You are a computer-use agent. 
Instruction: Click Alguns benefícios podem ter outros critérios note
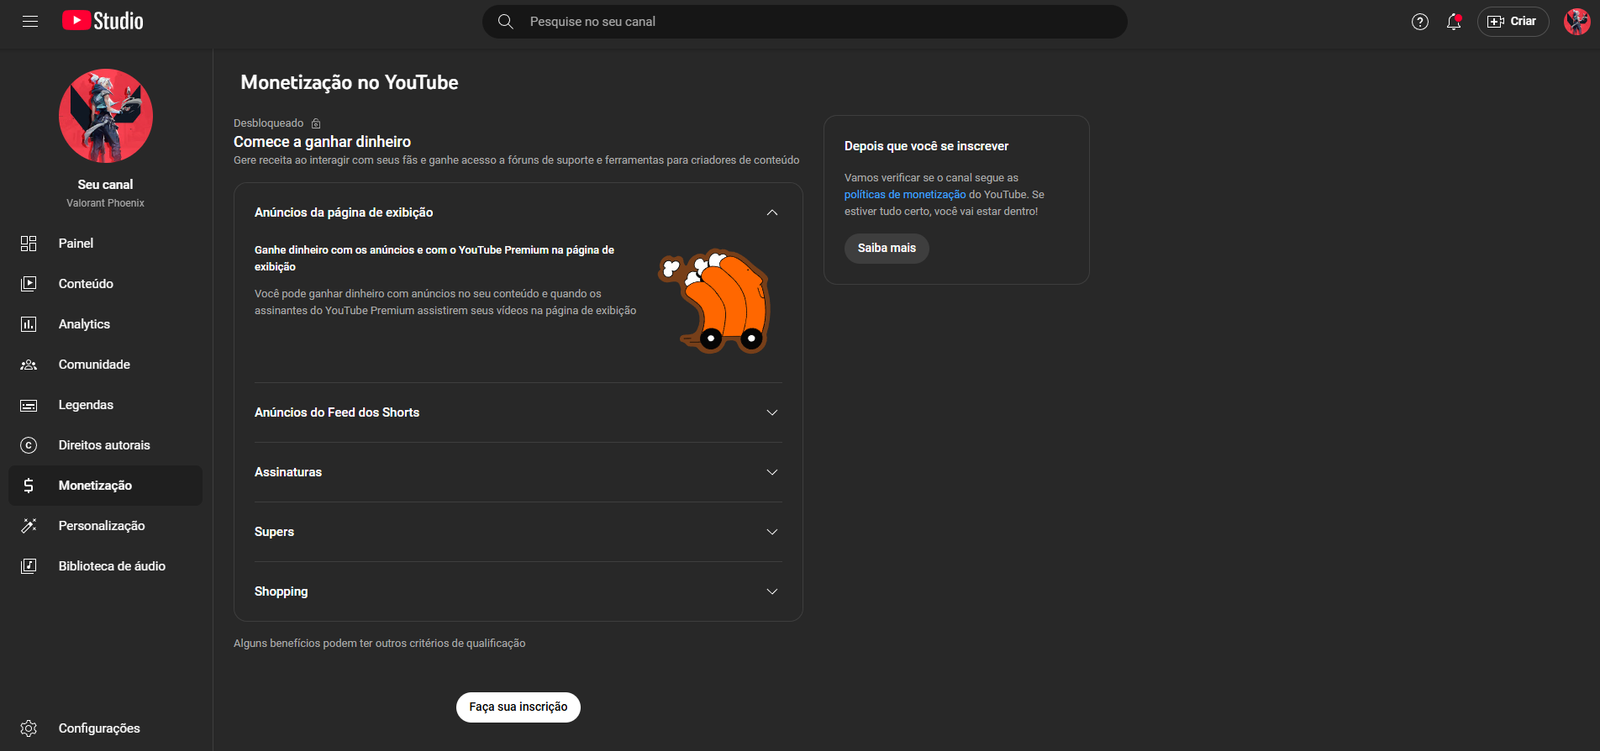click(x=379, y=643)
